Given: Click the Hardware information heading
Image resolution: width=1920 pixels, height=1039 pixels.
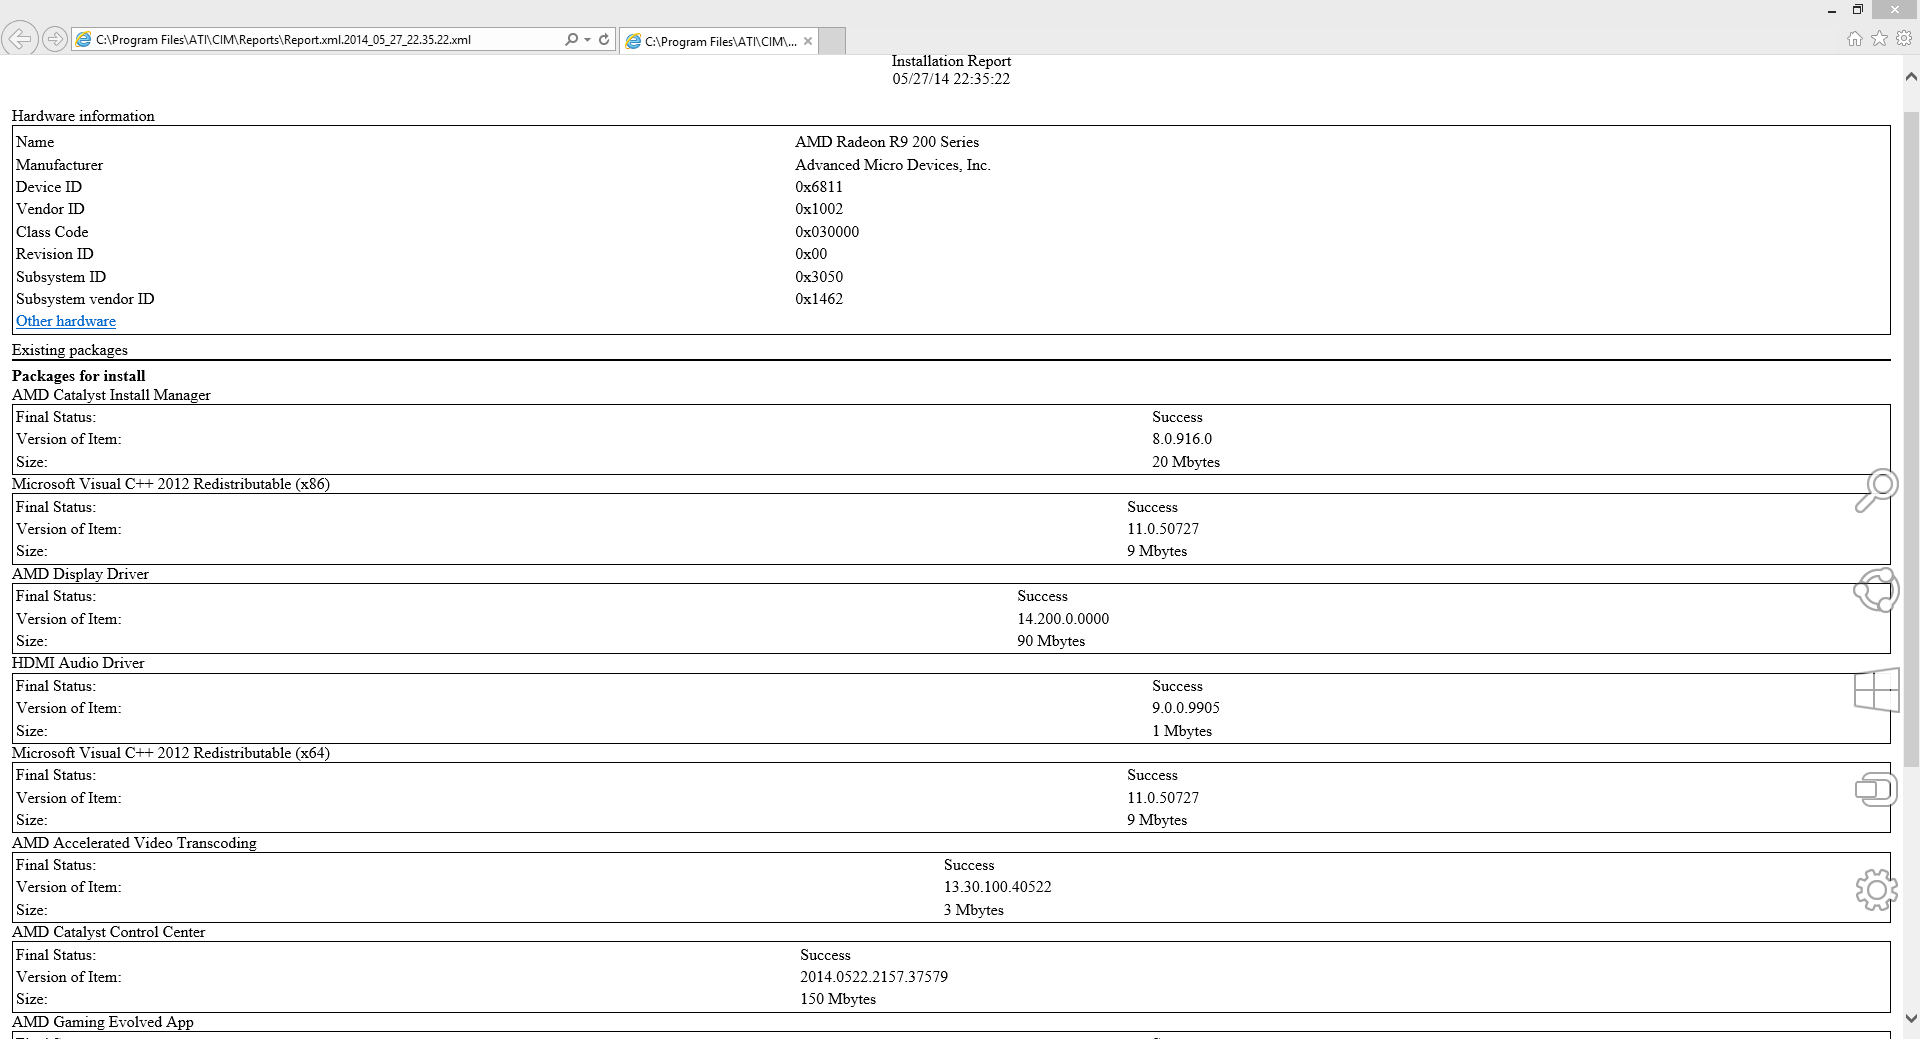Looking at the screenshot, I should [83, 116].
